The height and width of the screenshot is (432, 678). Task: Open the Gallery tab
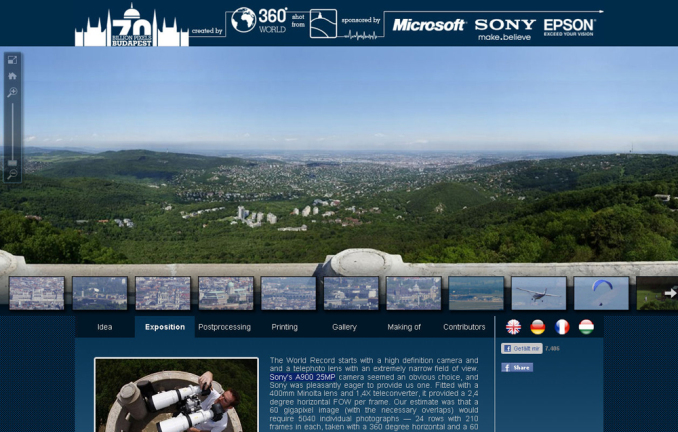344,327
